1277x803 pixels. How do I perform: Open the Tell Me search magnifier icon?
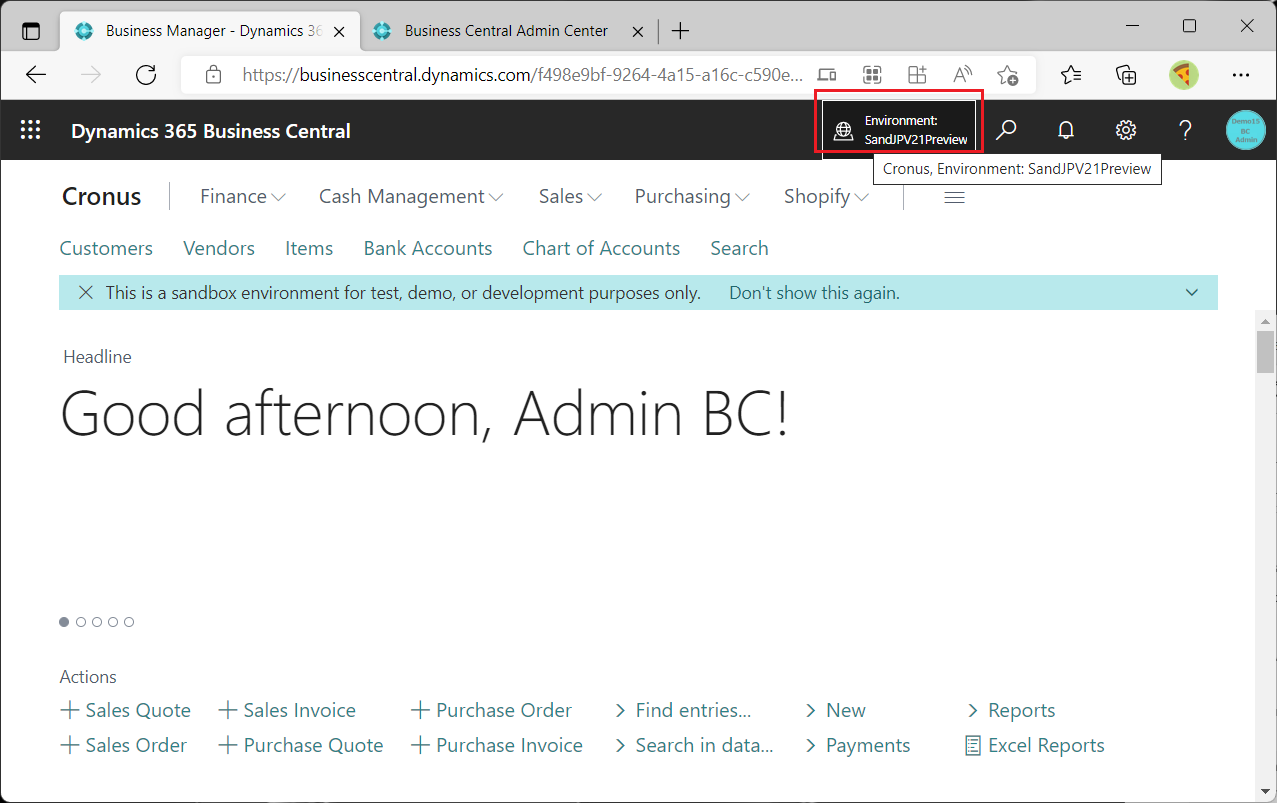1007,130
